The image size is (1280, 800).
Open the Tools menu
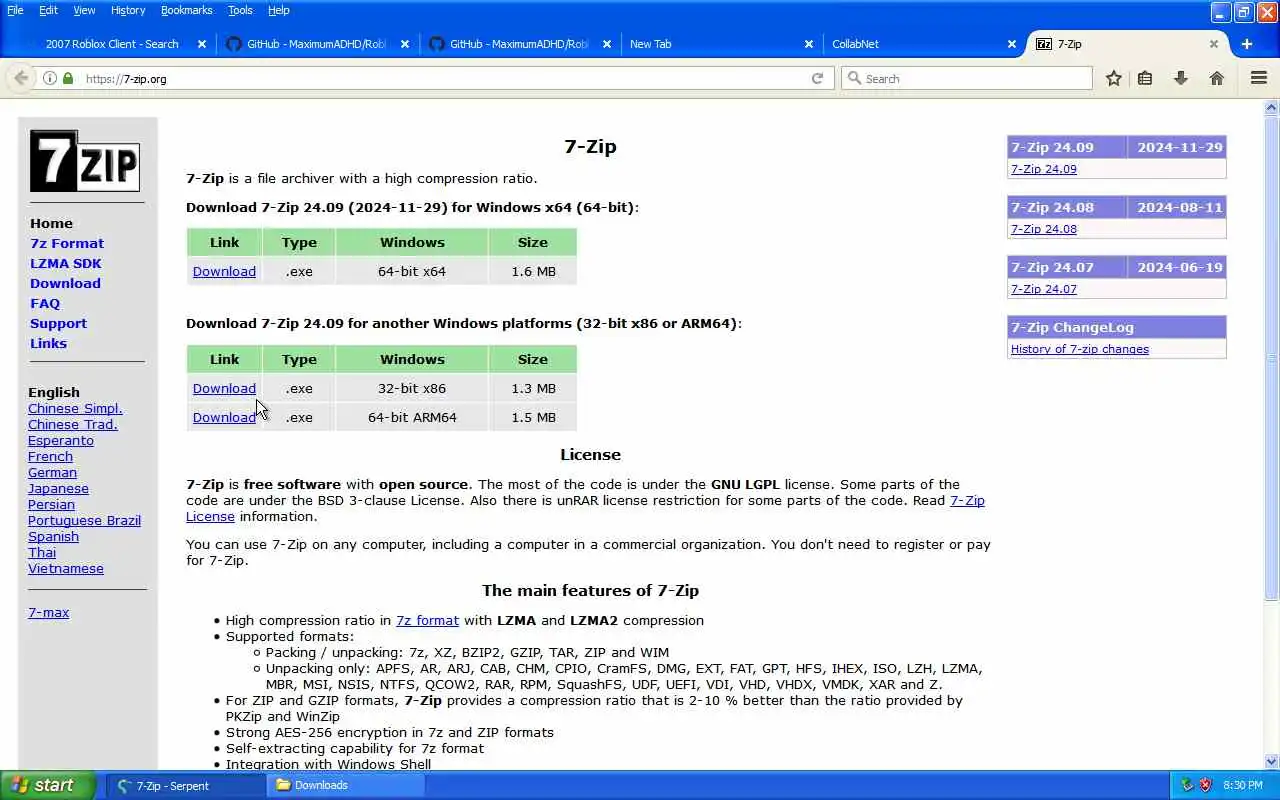pos(240,10)
